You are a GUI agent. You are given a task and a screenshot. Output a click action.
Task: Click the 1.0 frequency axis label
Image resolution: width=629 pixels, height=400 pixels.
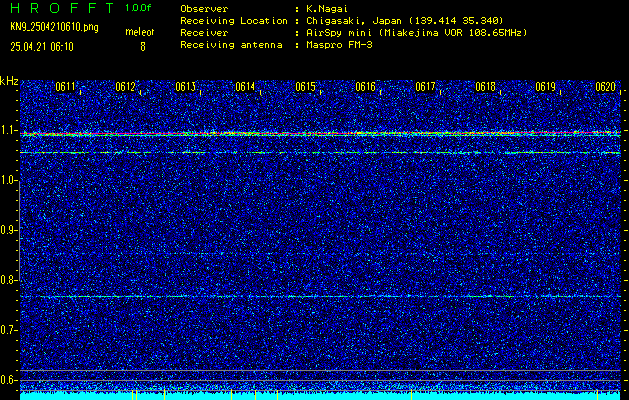[7, 181]
